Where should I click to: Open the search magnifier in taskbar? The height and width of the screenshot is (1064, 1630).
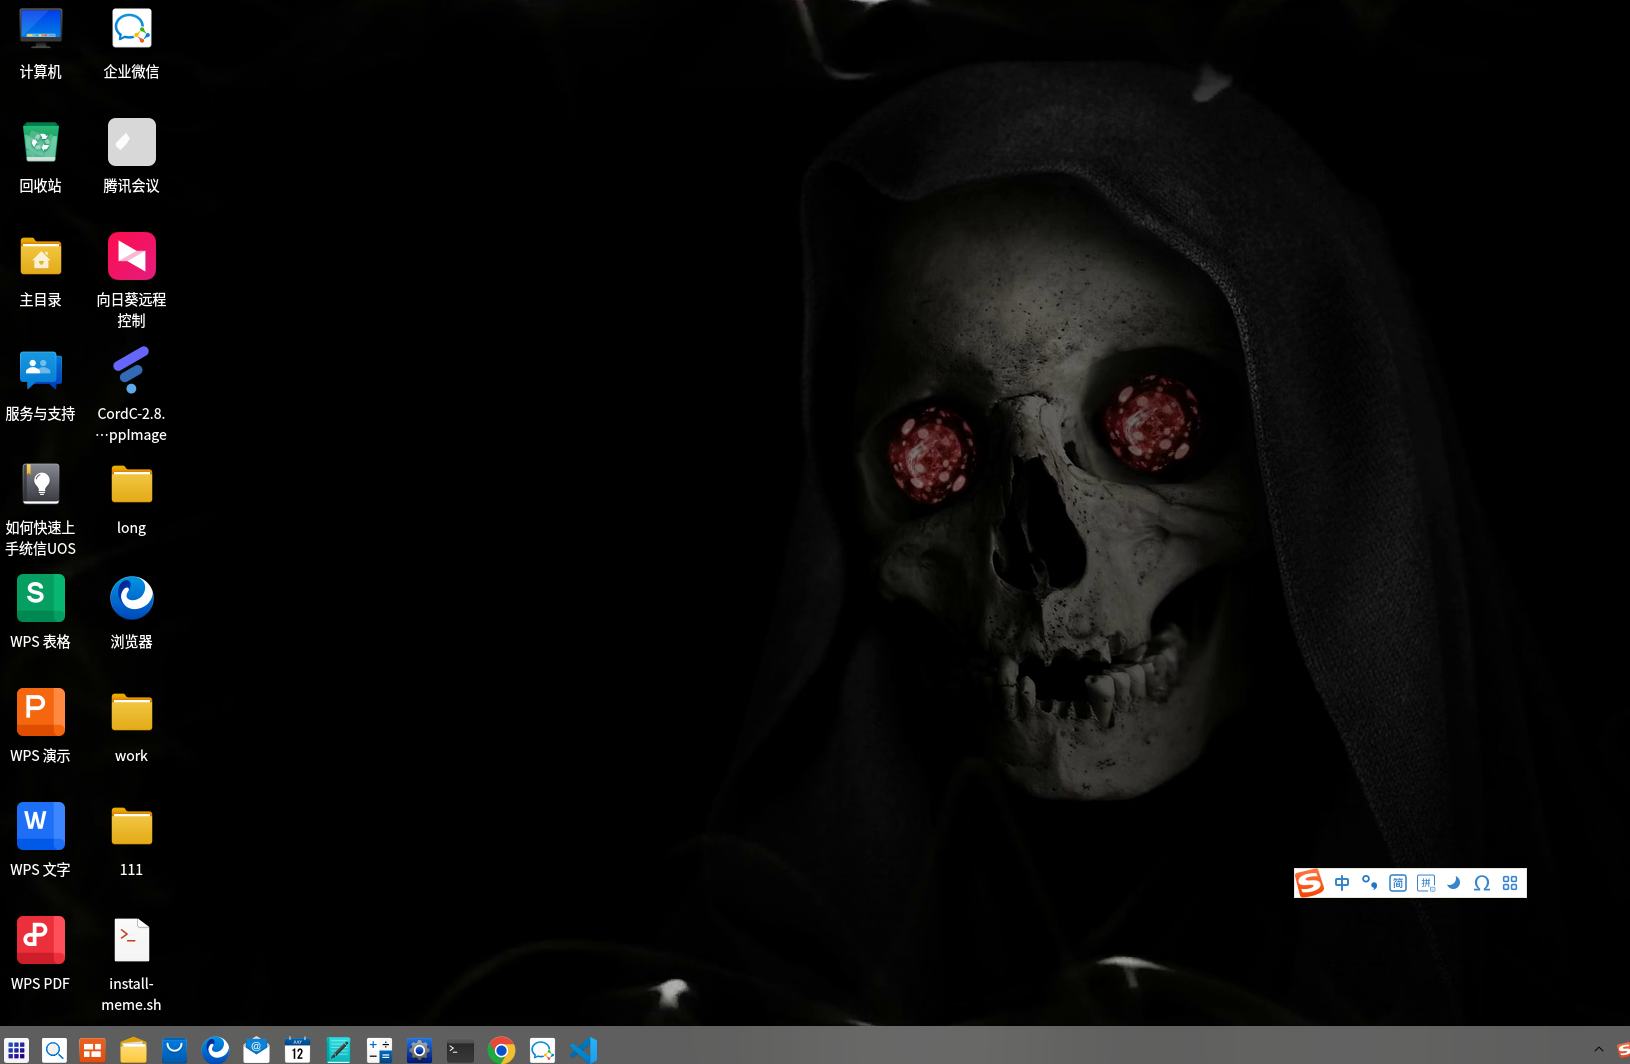point(54,1050)
